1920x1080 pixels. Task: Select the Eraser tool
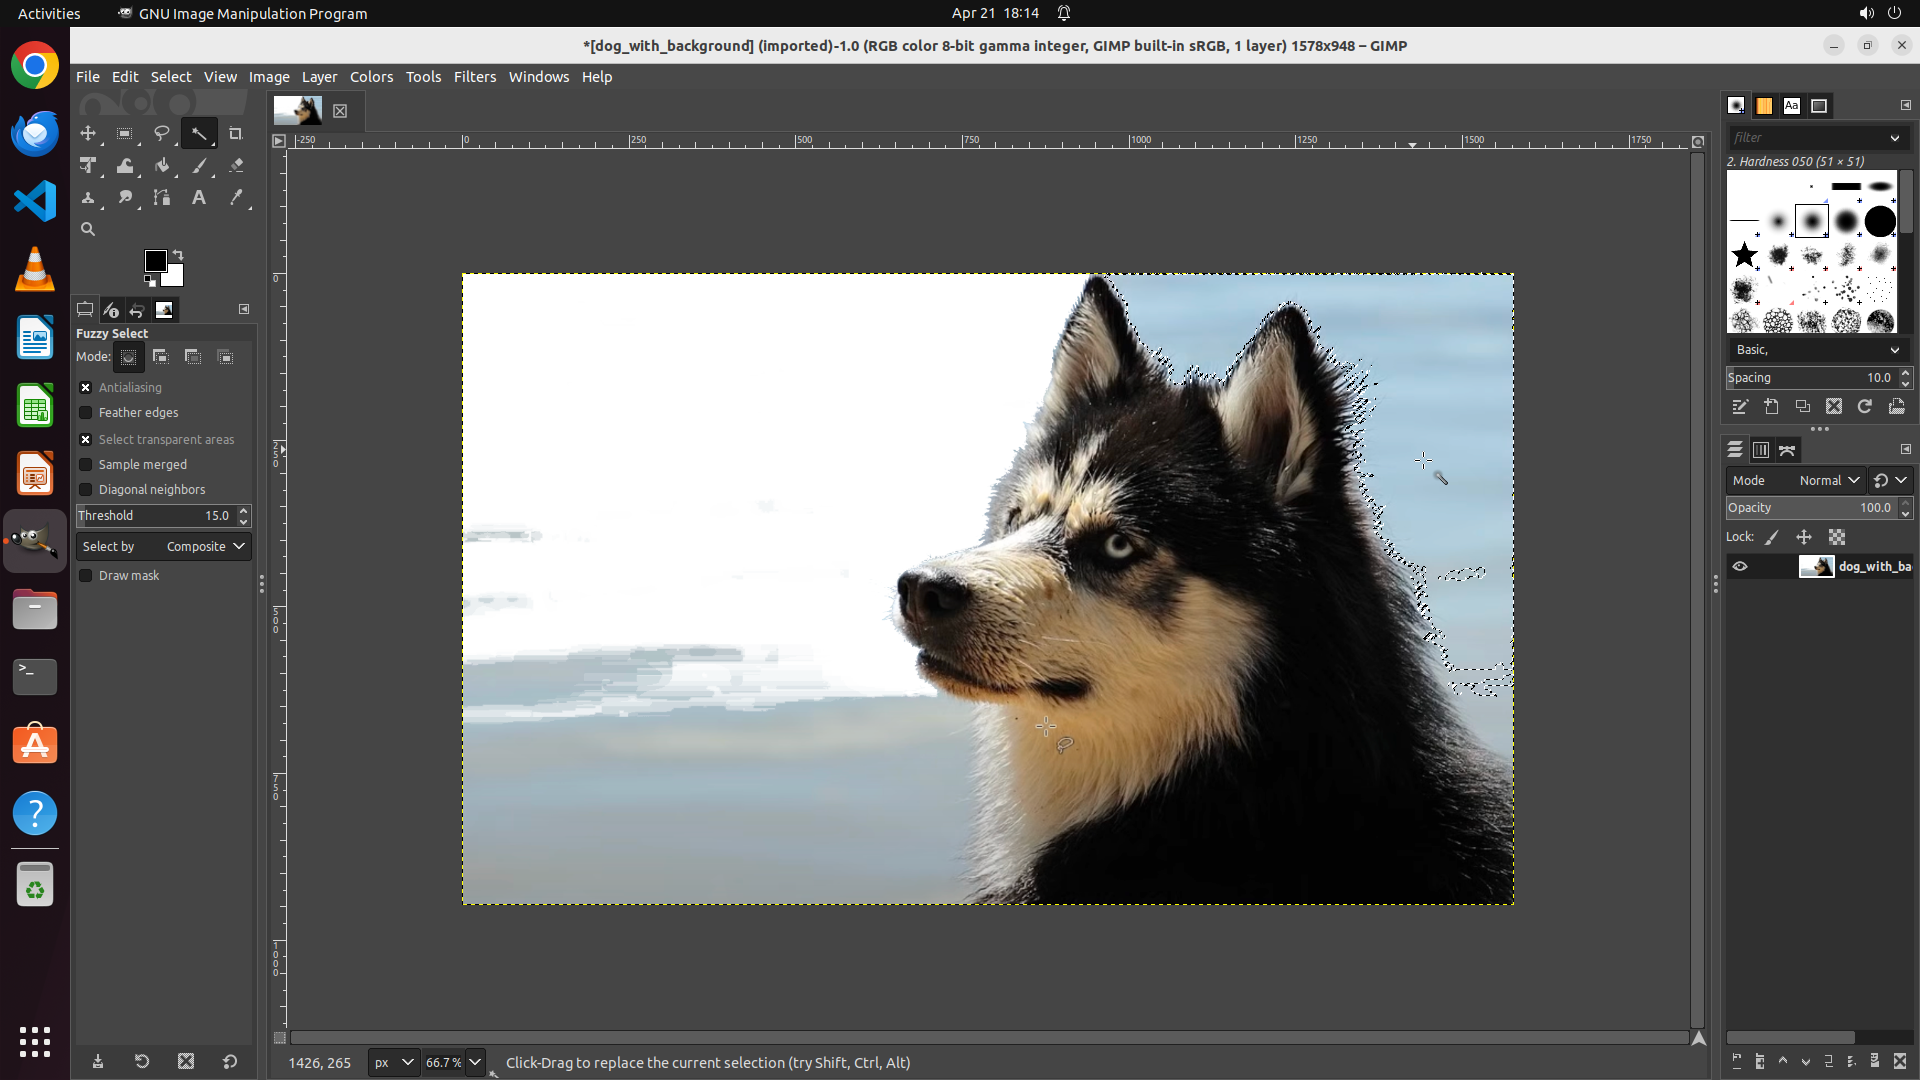tap(236, 166)
